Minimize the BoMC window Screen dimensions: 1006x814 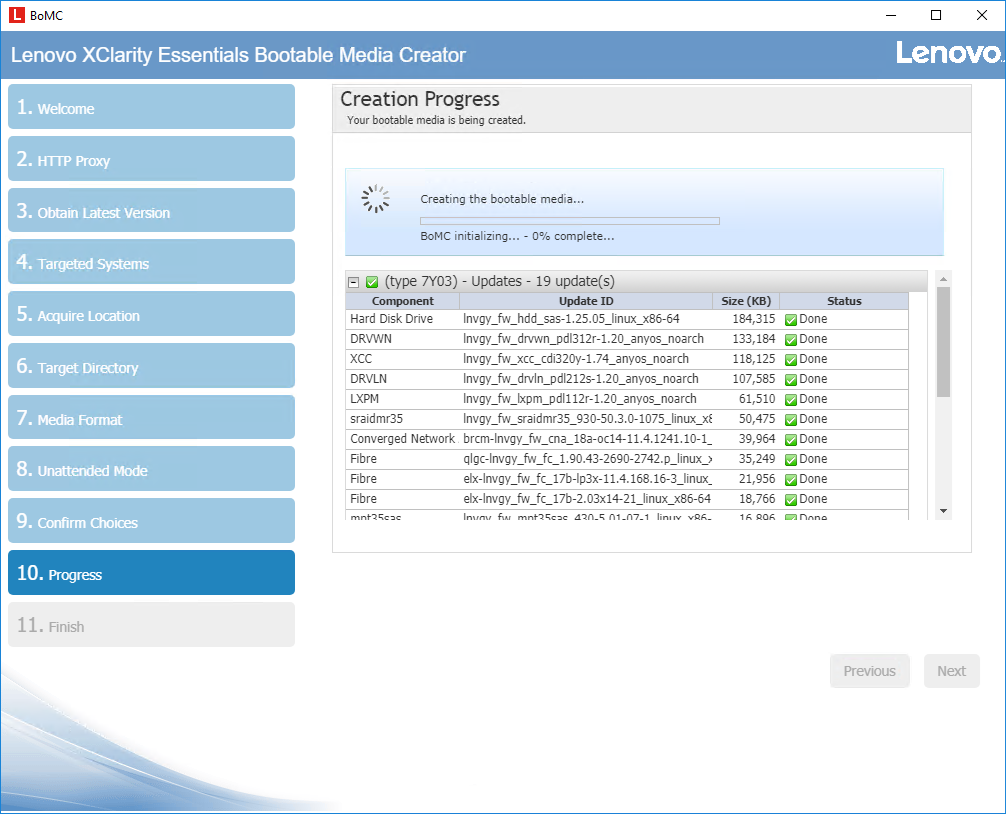[x=891, y=15]
